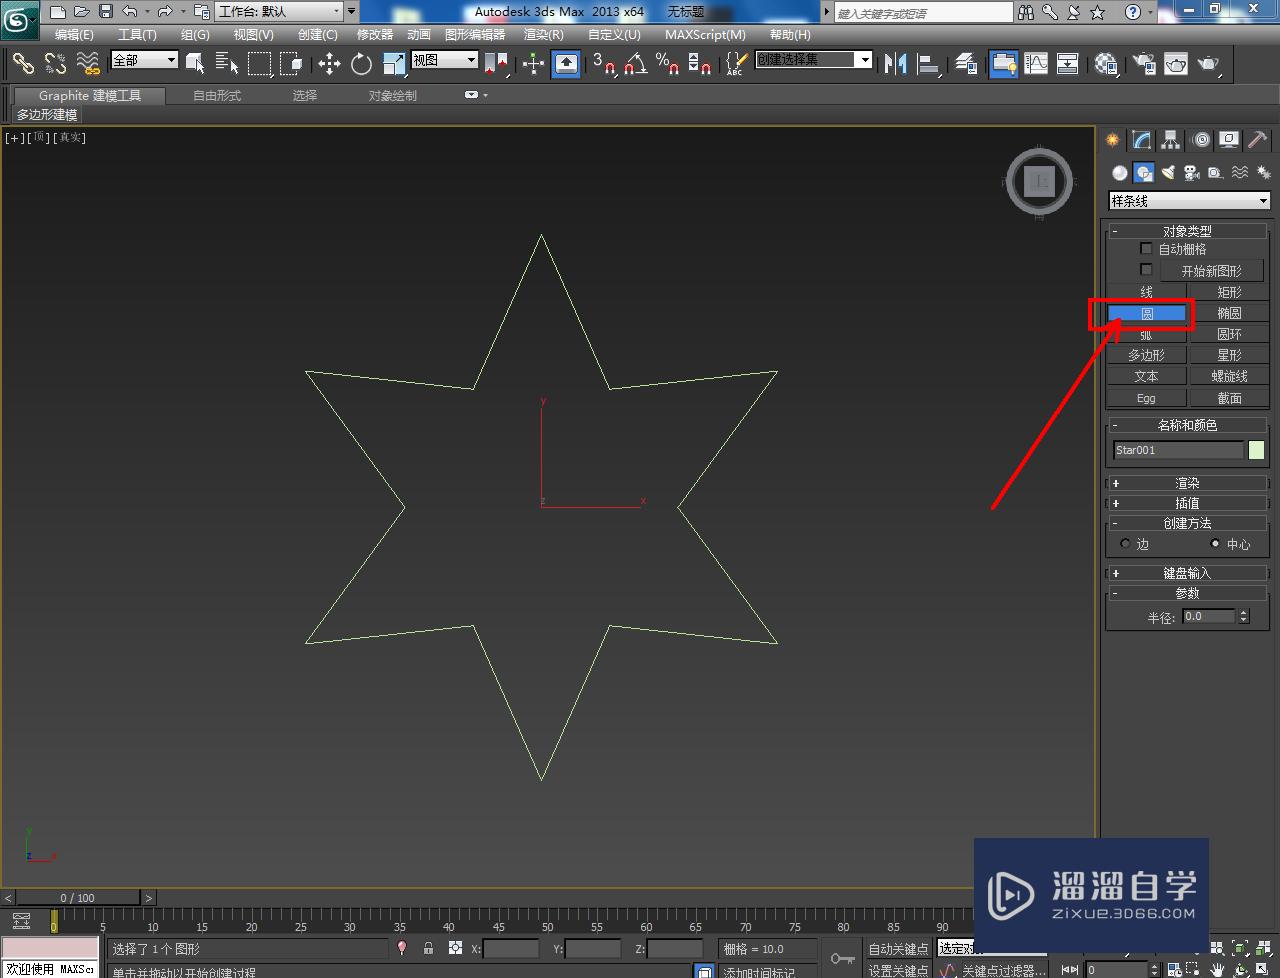Image resolution: width=1280 pixels, height=978 pixels.
Task: Click the Mirror tool icon
Action: (x=897, y=63)
